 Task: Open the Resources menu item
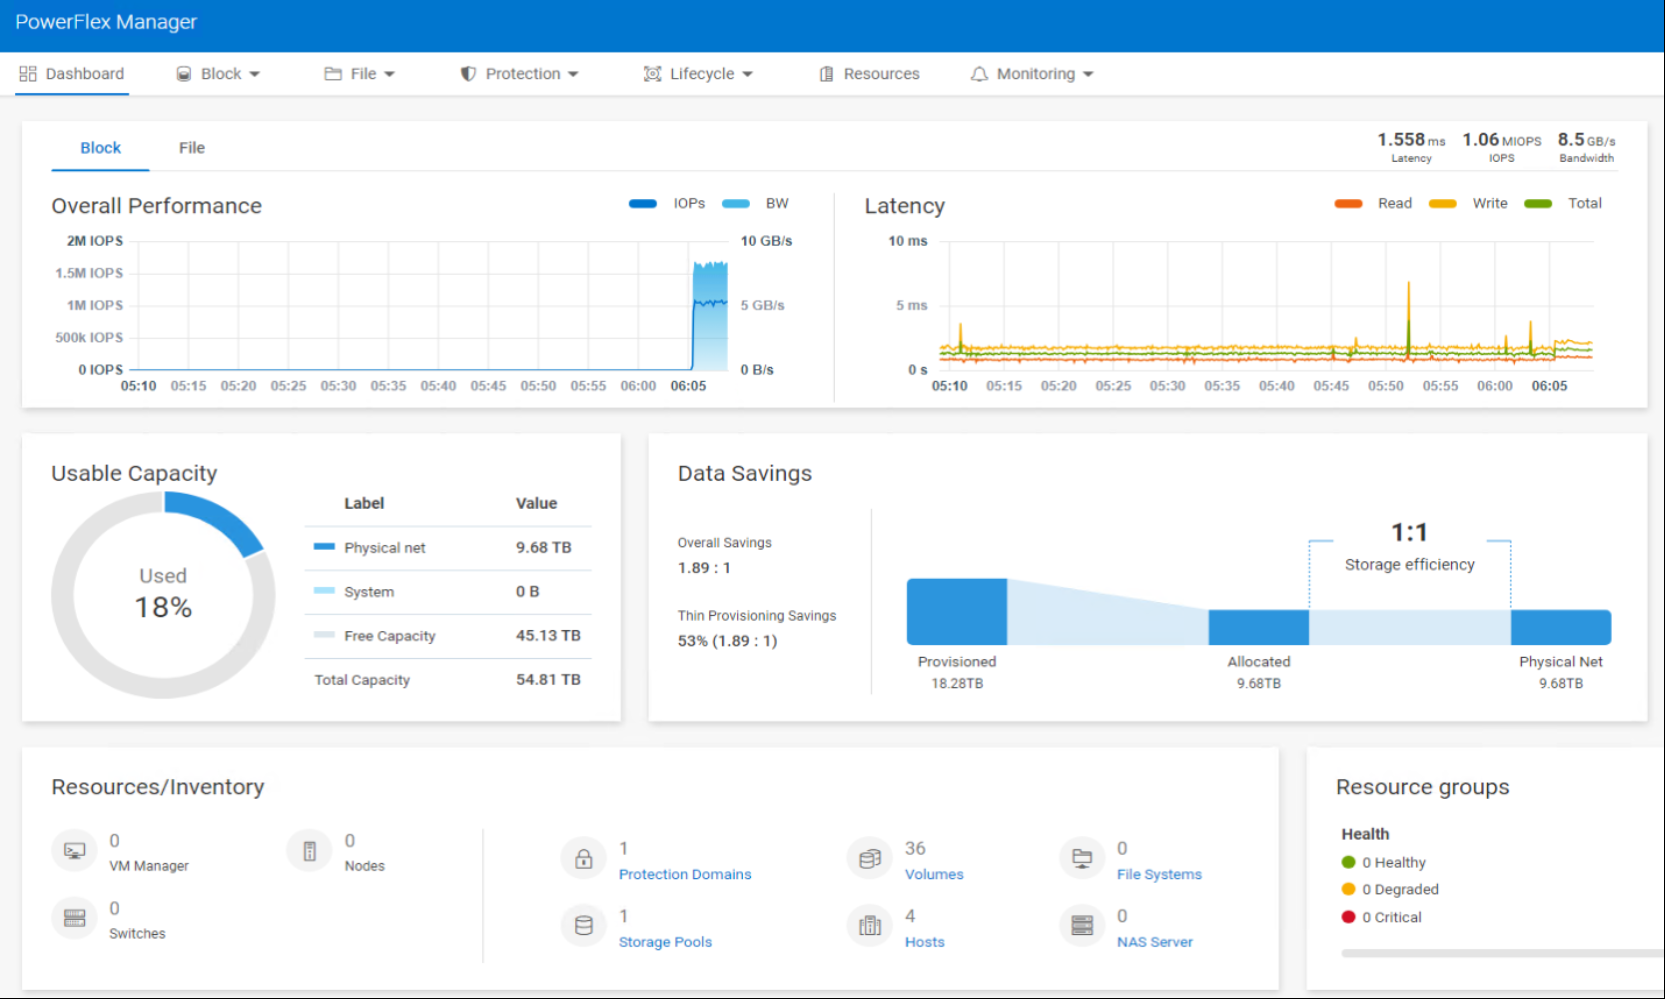pyautogui.click(x=870, y=74)
